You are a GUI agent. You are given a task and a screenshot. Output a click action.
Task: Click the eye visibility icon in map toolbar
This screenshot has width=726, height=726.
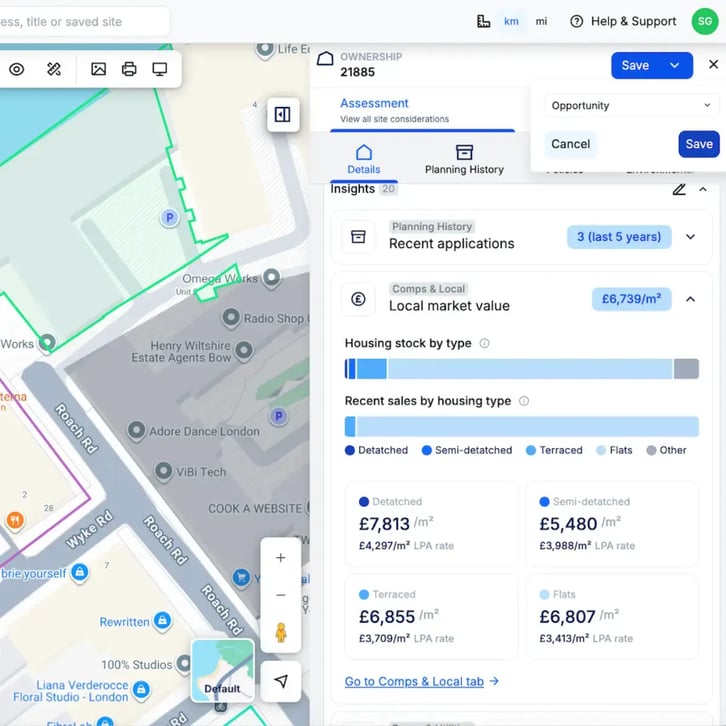click(x=17, y=69)
